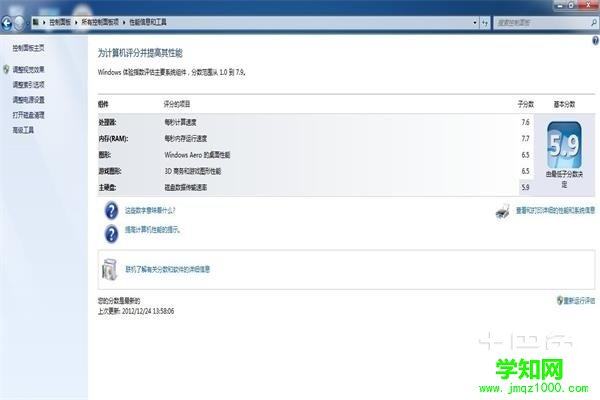Click the 主硬盘 row label
The image size is (600, 400).
point(107,187)
